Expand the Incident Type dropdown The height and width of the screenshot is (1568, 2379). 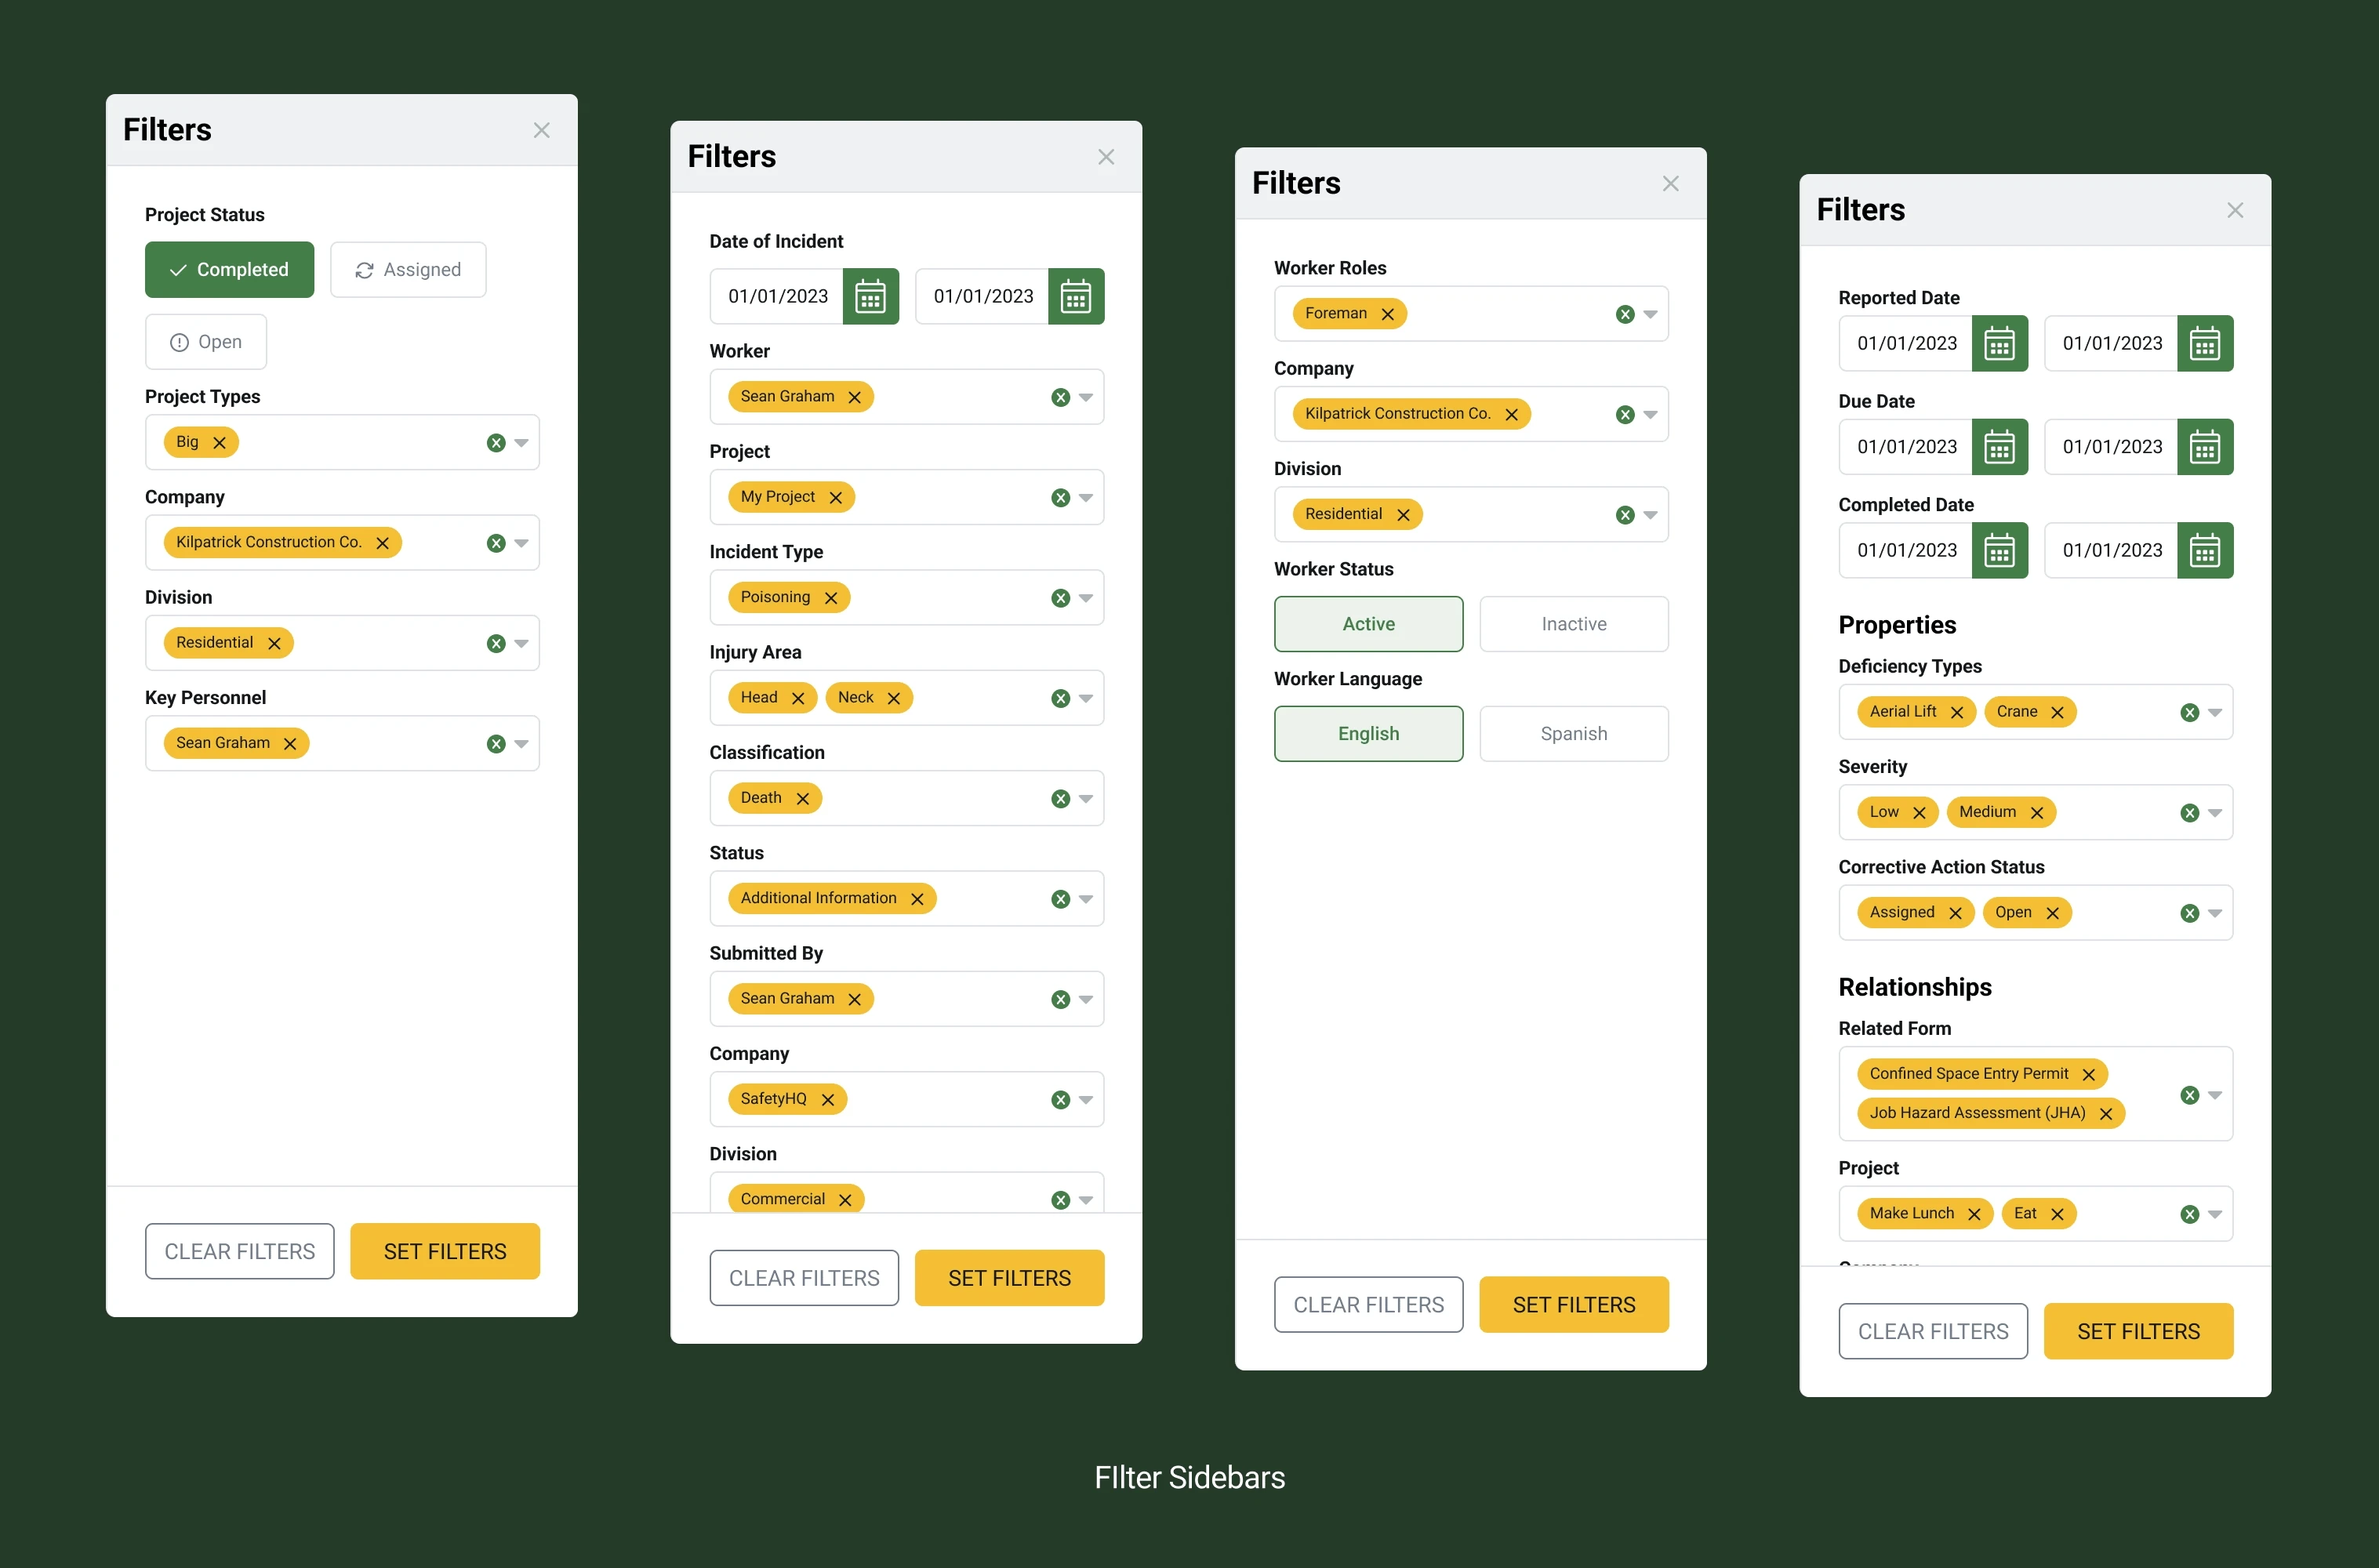[x=1086, y=598]
